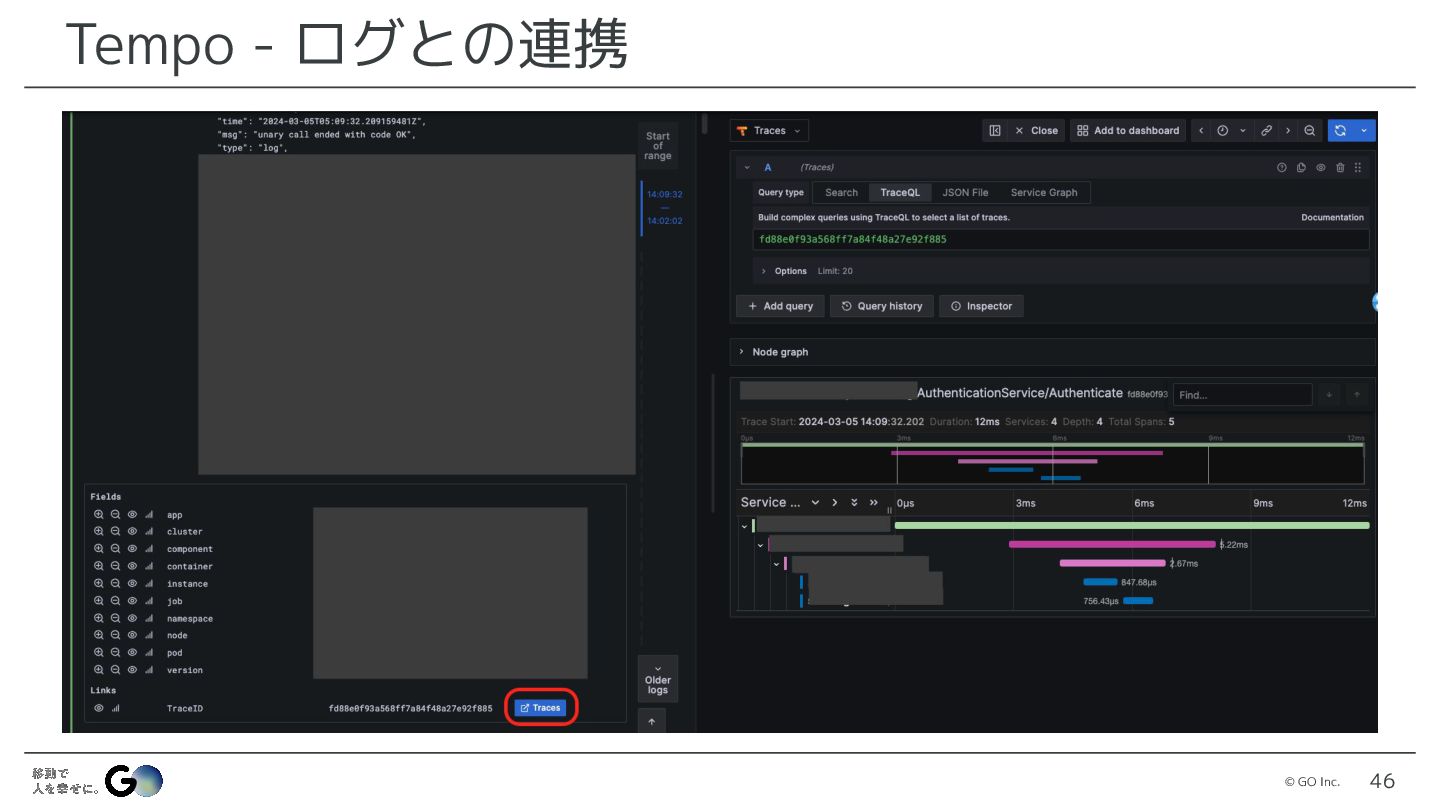The height and width of the screenshot is (810, 1440).
Task: Shift the time range forwards with right arrow
Action: point(1288,131)
